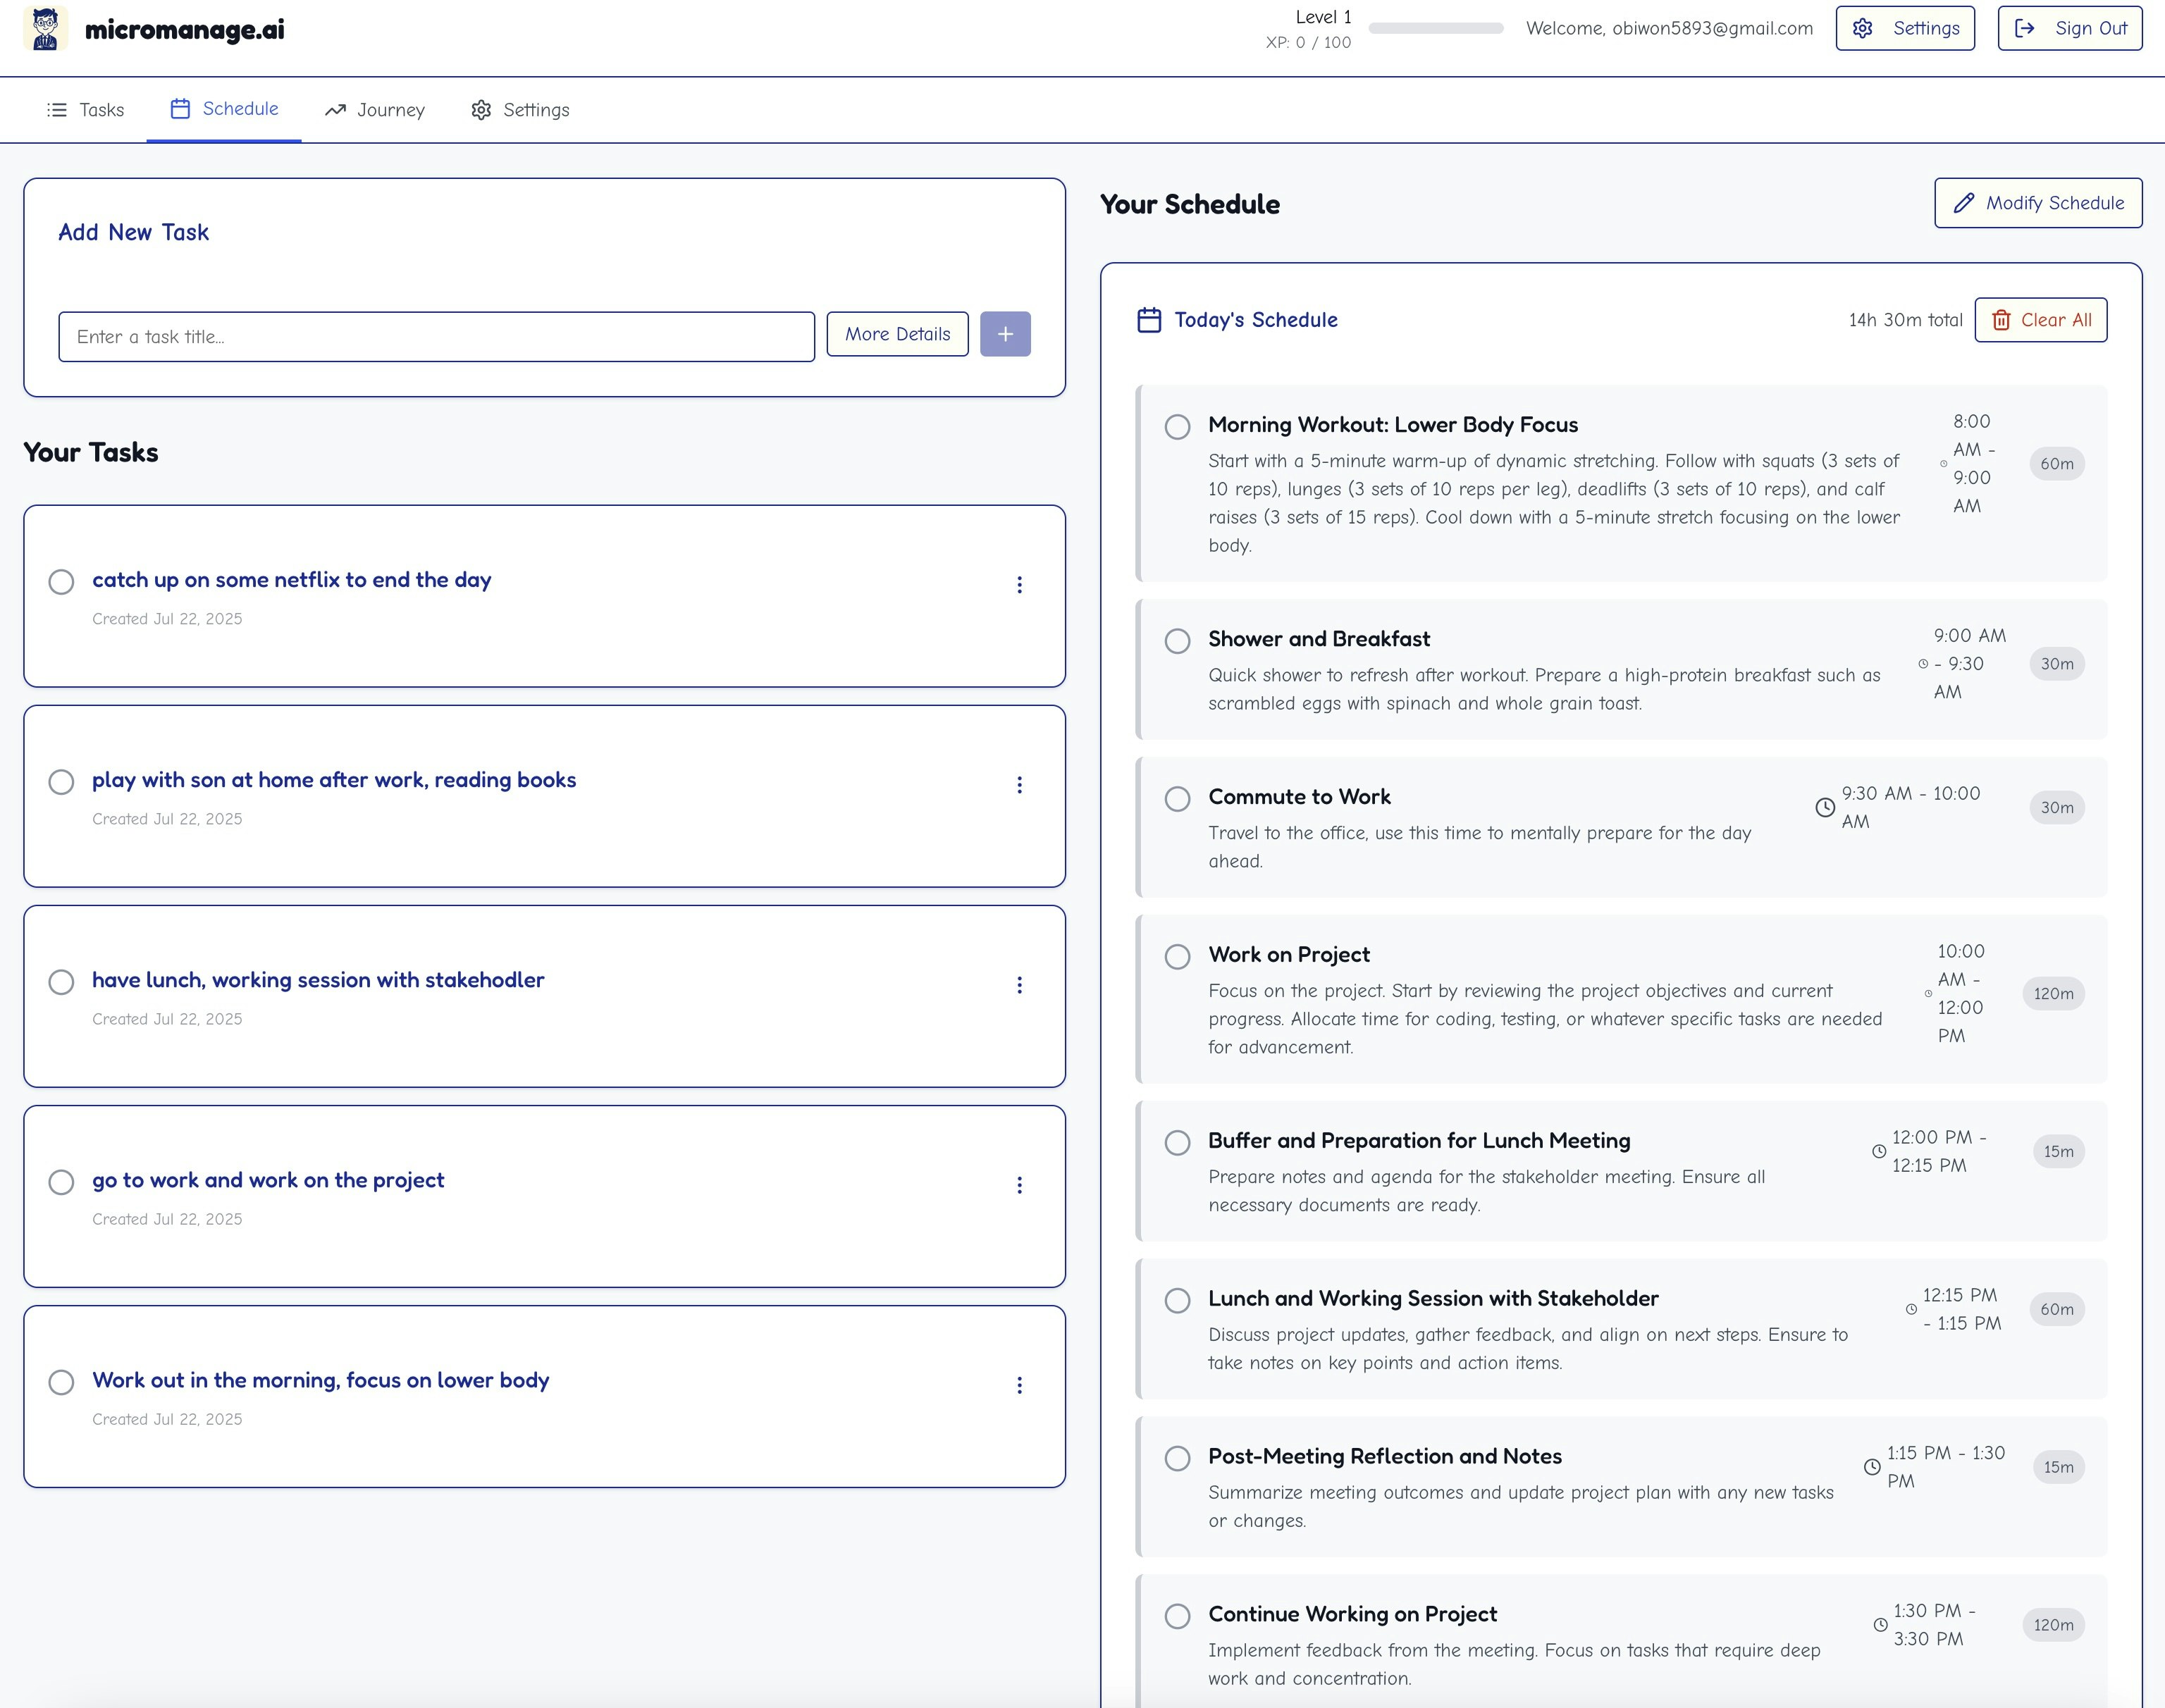Open options menu for Work out morning task
This screenshot has height=1708, width=2165.
(1019, 1385)
